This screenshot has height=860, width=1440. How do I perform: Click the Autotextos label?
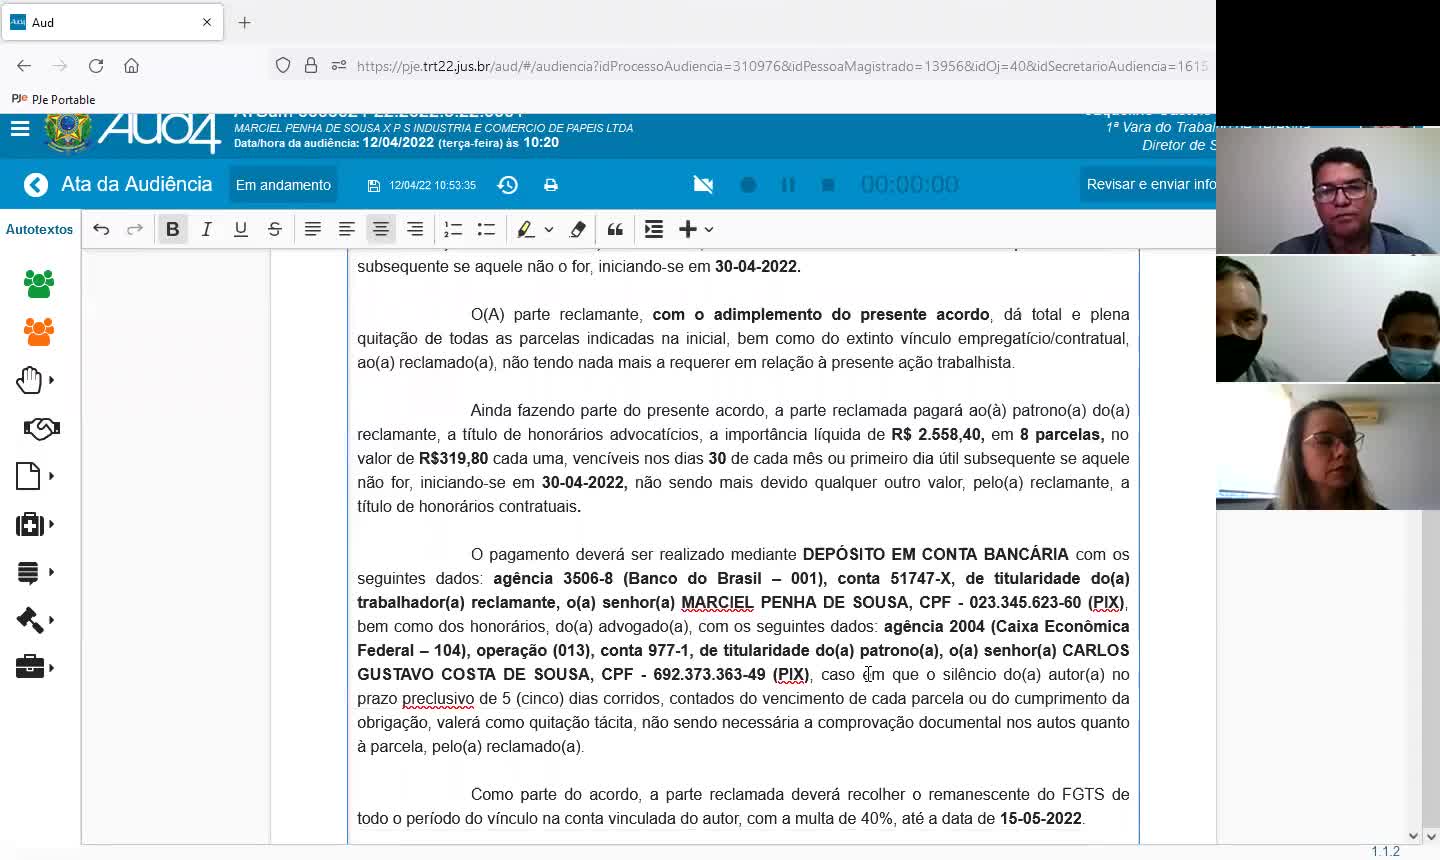pyautogui.click(x=39, y=230)
